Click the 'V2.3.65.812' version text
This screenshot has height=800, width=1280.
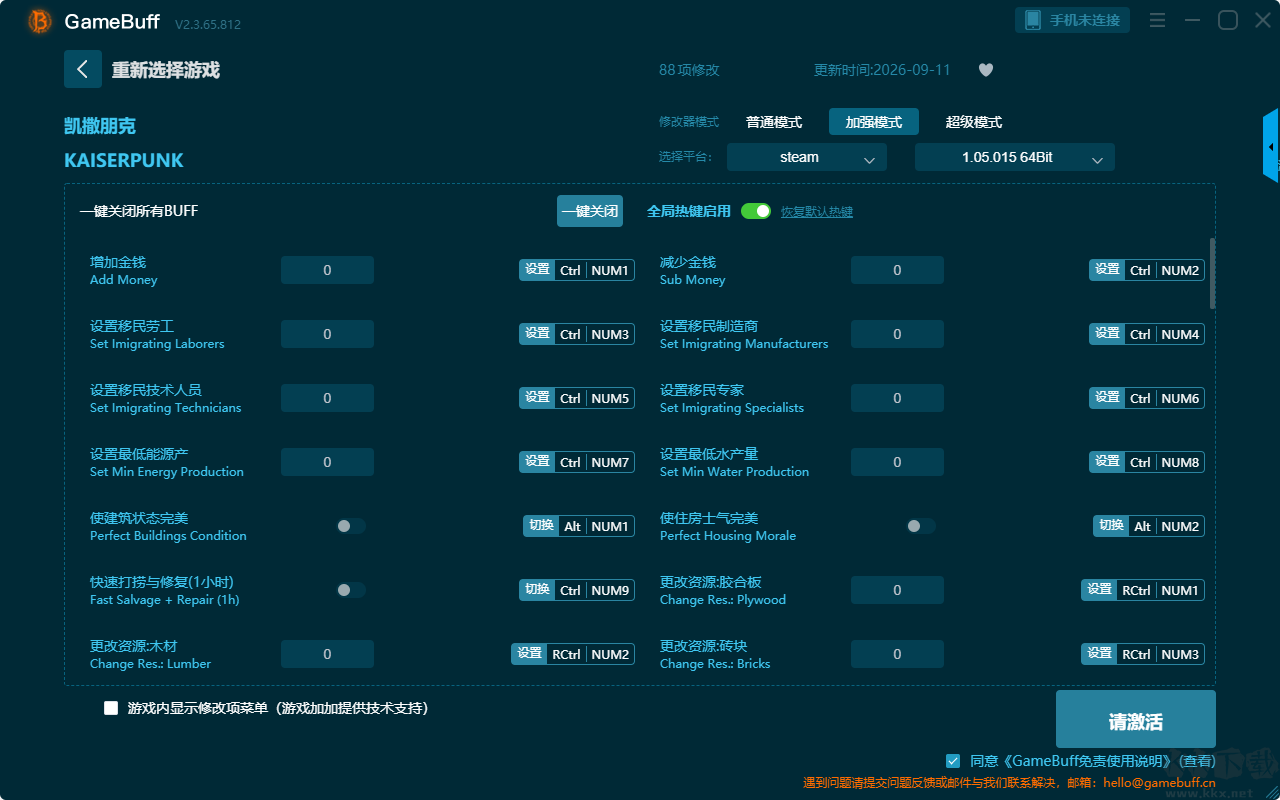[208, 24]
